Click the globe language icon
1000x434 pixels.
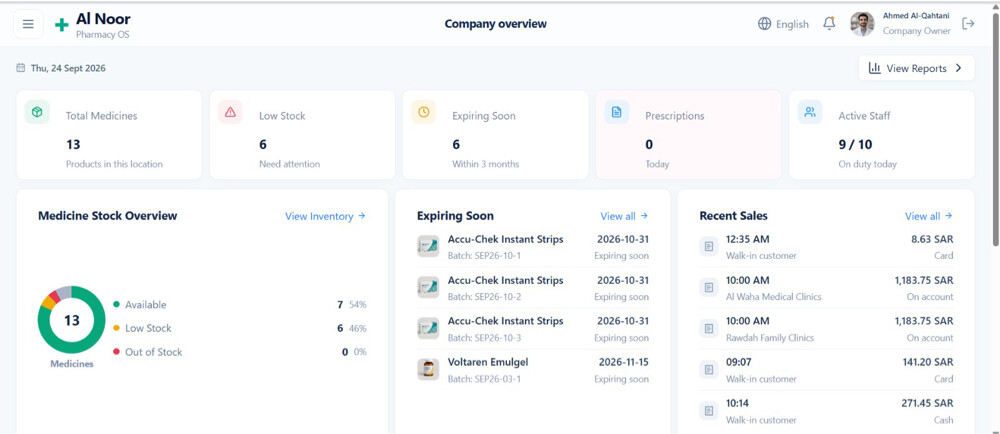click(764, 24)
